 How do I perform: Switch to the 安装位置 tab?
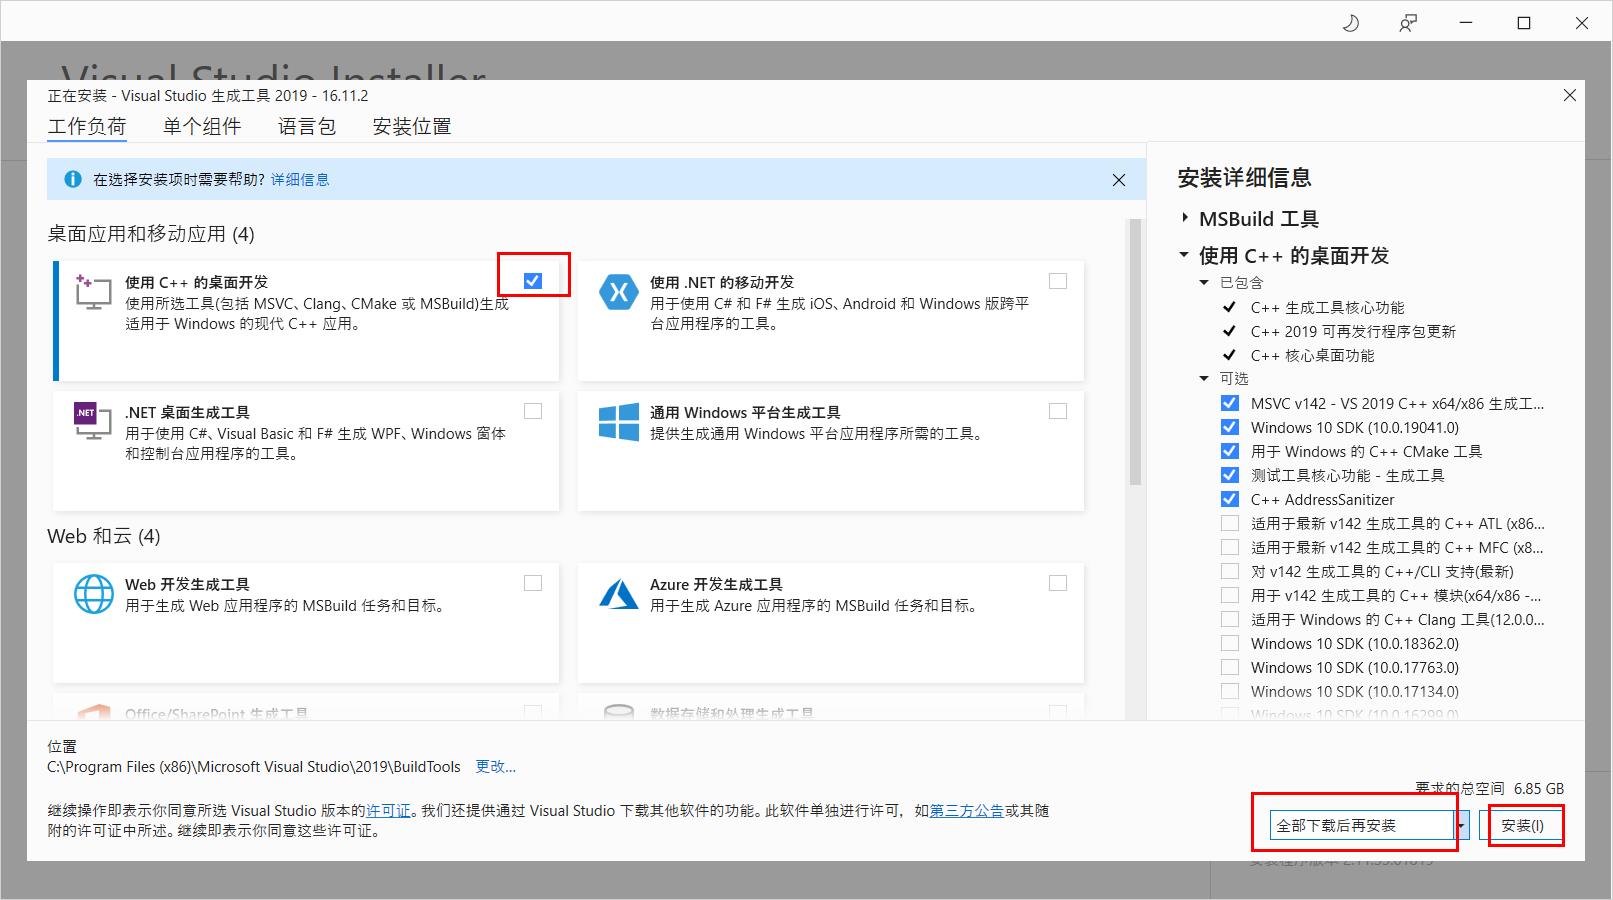pyautogui.click(x=412, y=126)
